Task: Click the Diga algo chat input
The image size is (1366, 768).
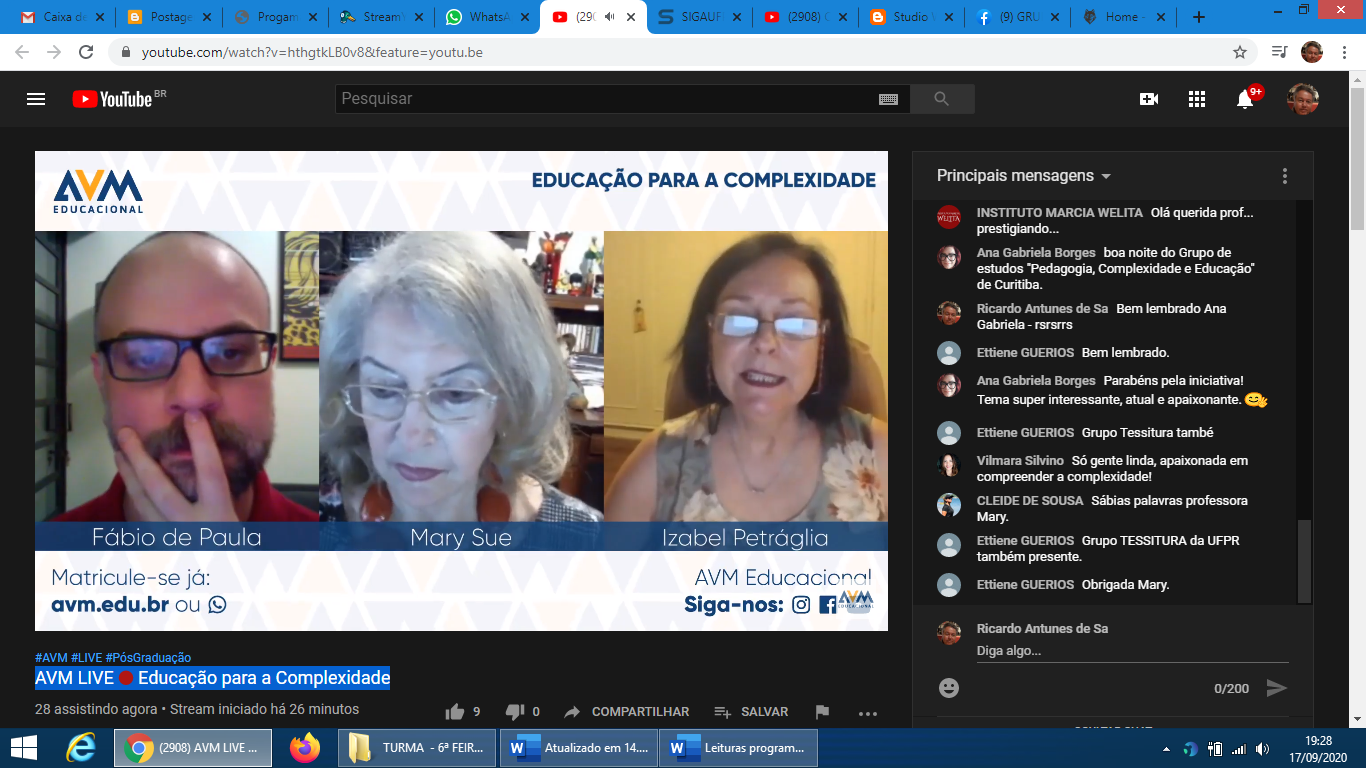Action: coord(1132,651)
